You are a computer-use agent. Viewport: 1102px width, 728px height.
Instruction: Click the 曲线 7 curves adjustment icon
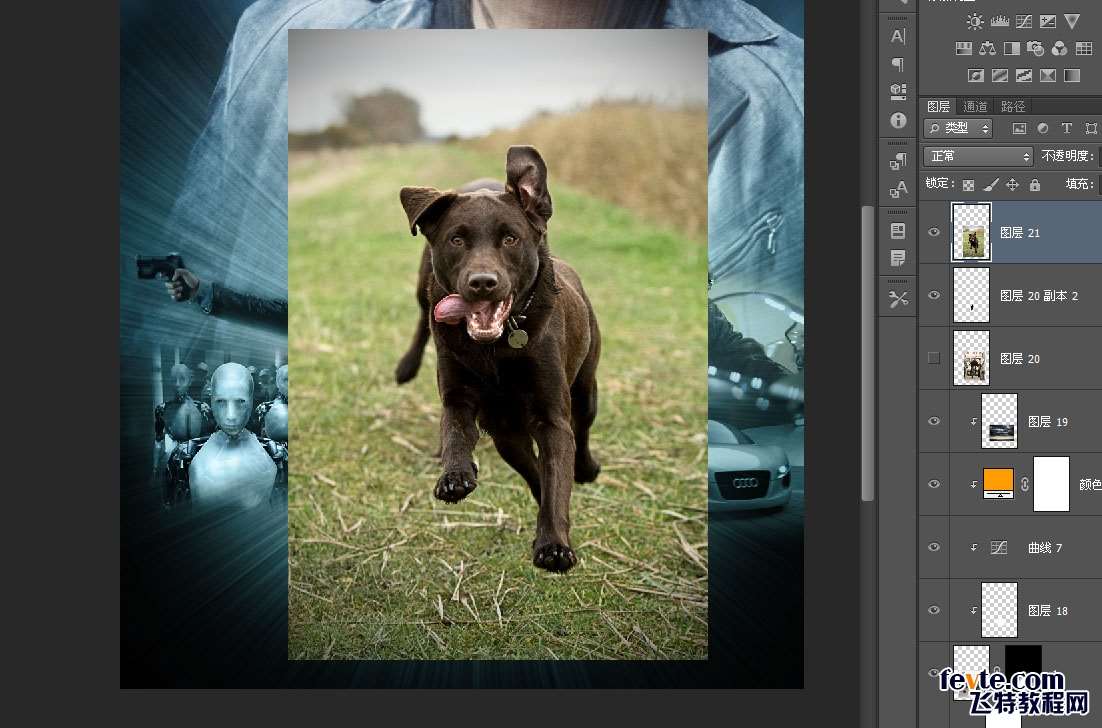pyautogui.click(x=999, y=547)
